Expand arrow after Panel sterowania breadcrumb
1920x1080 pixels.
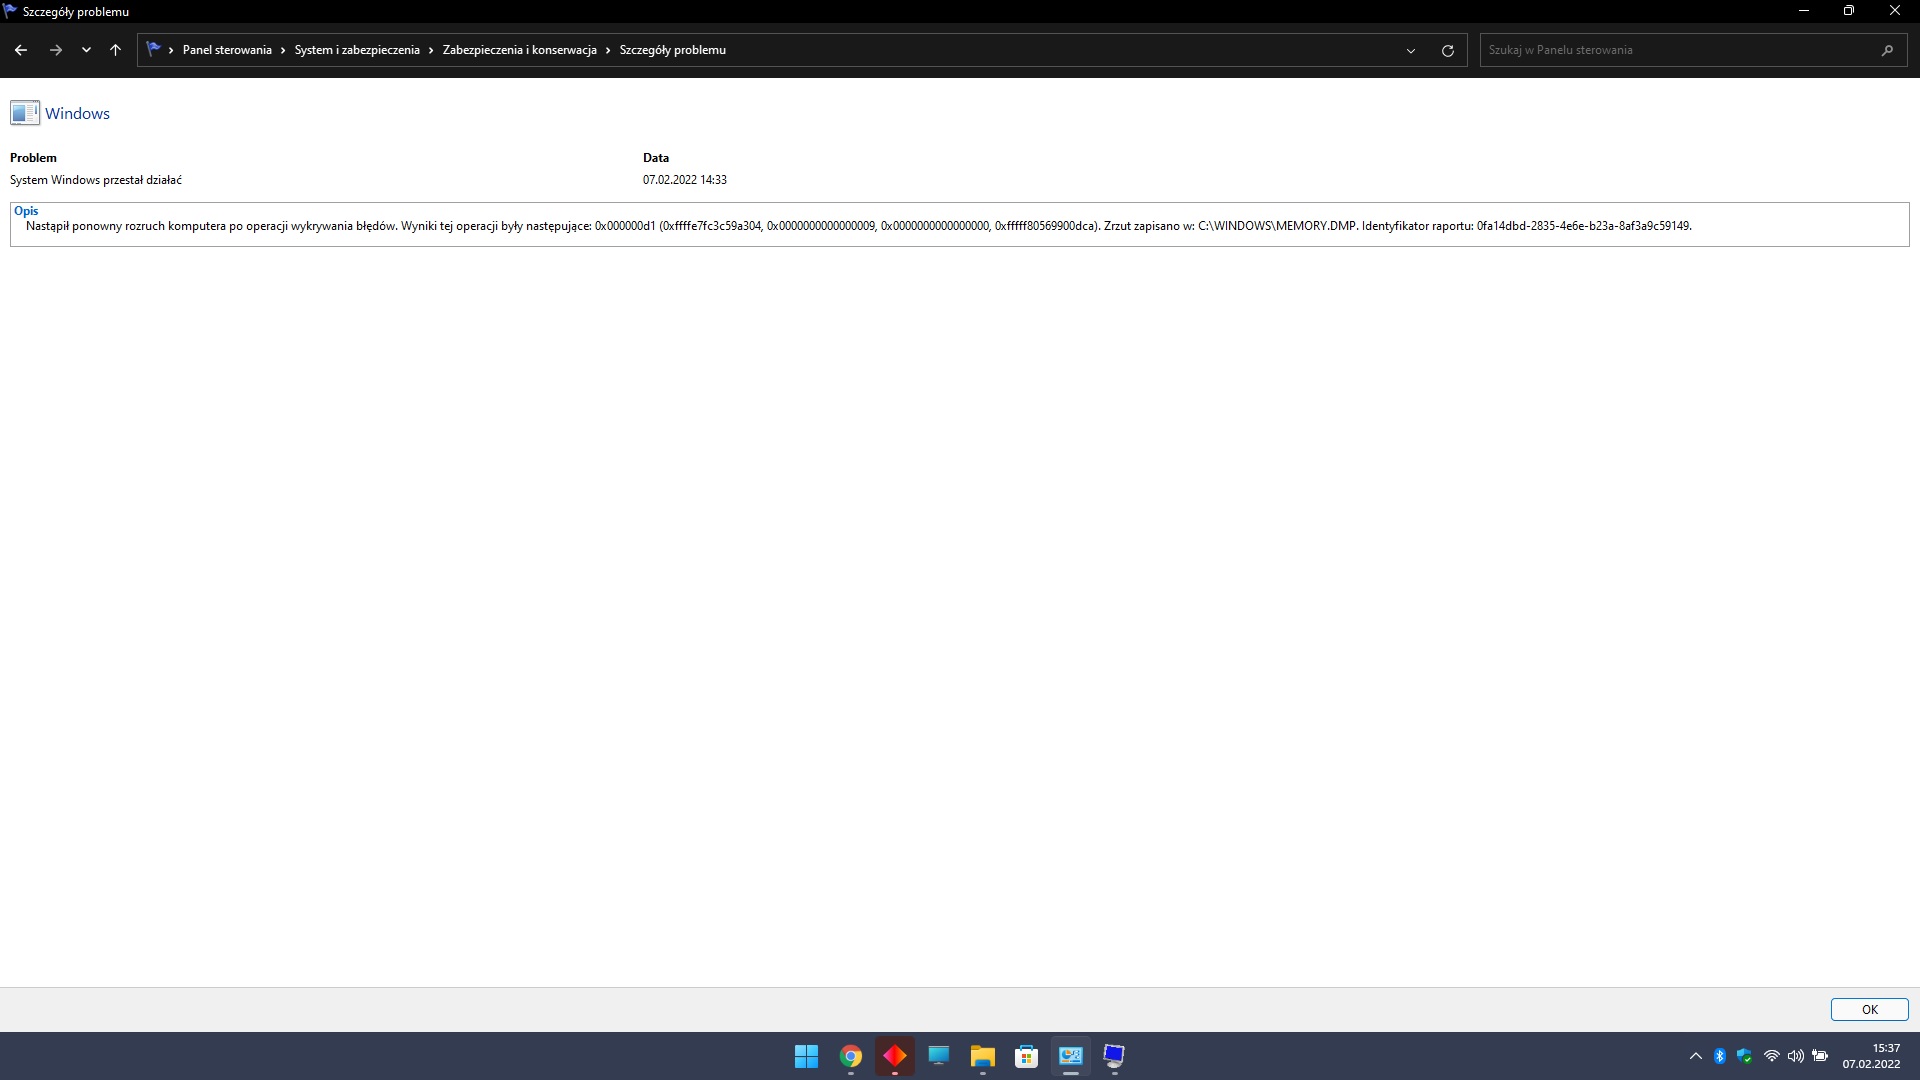(283, 50)
